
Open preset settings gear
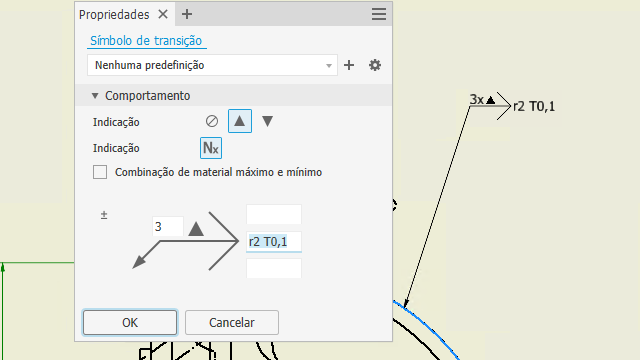tap(375, 65)
